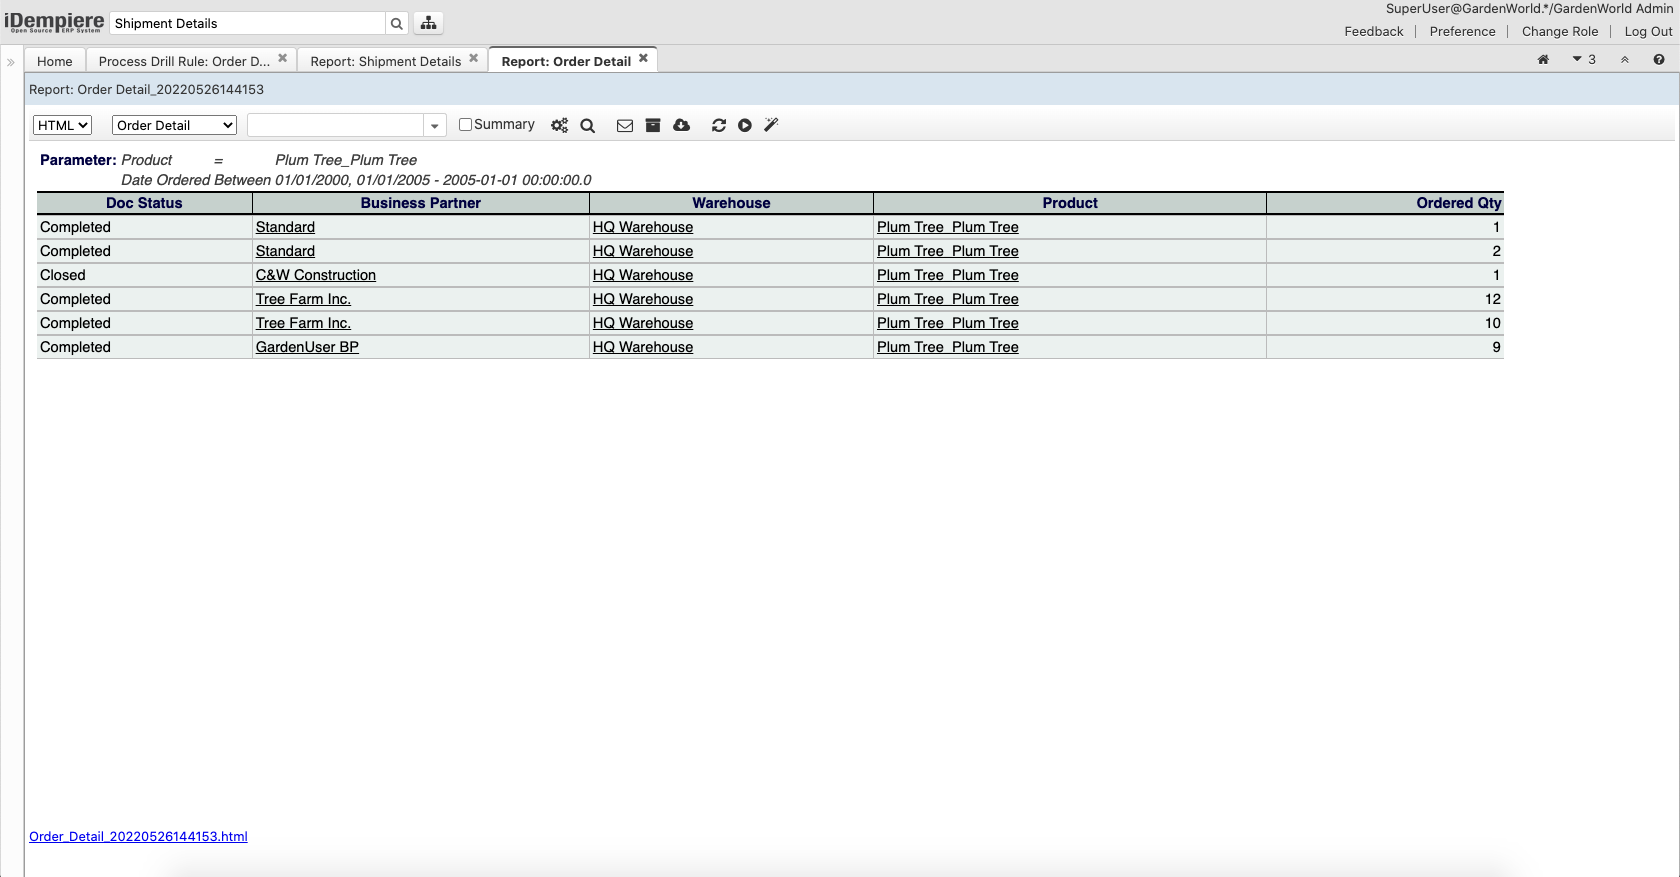Open the menu tree icon beside search
Viewport: 1680px width, 877px height.
(428, 23)
